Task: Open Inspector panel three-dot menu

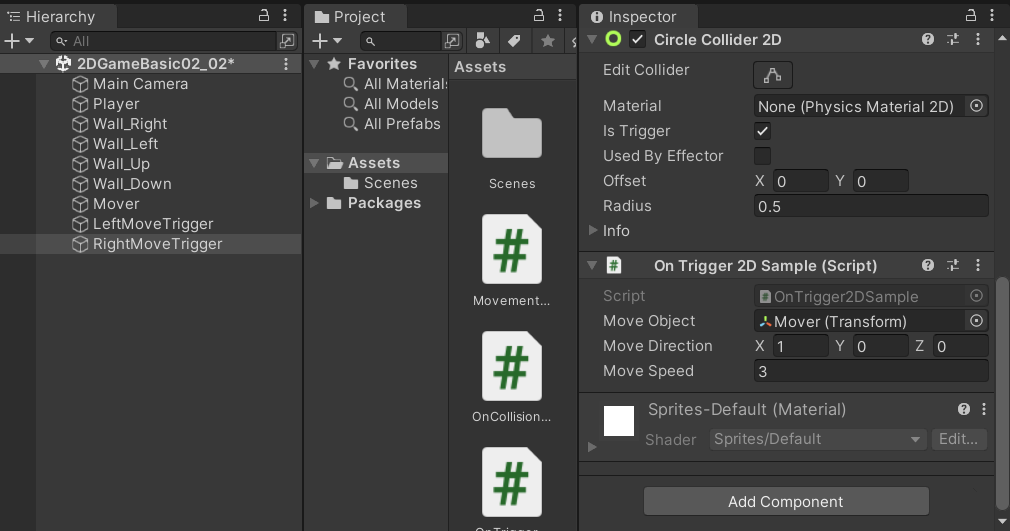Action: [x=991, y=15]
